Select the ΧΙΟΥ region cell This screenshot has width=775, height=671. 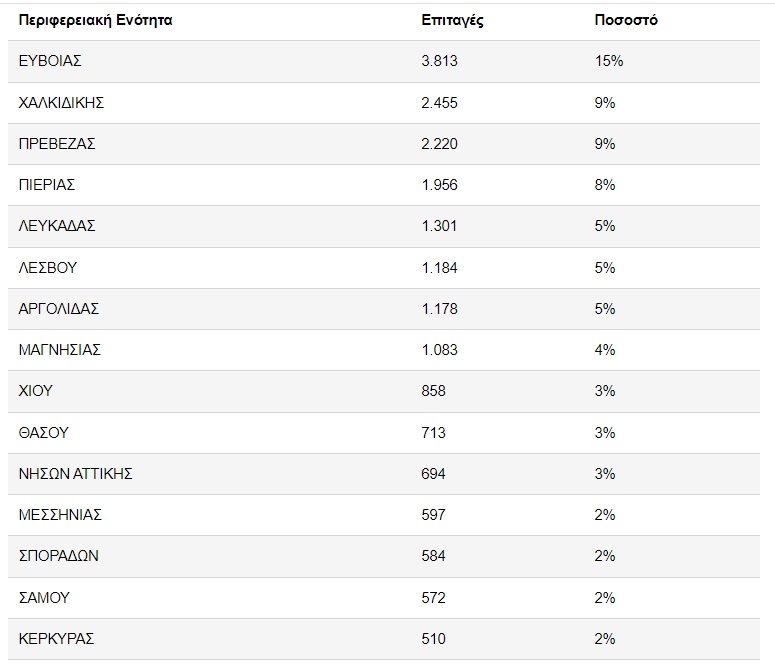click(x=36, y=391)
